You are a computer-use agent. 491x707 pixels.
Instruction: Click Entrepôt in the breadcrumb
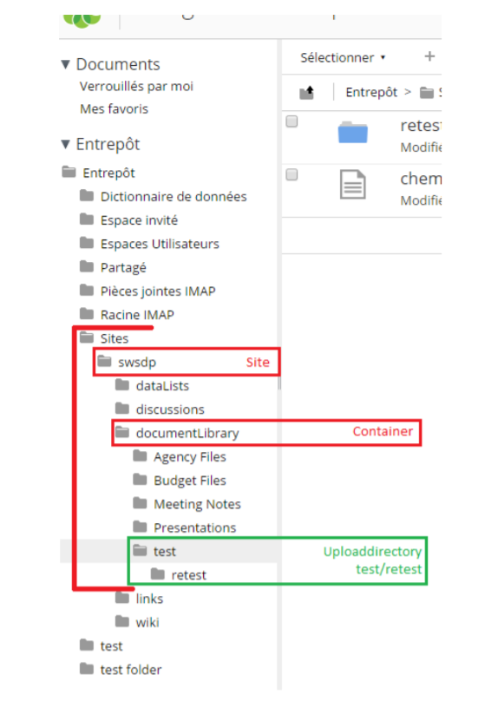point(372,92)
